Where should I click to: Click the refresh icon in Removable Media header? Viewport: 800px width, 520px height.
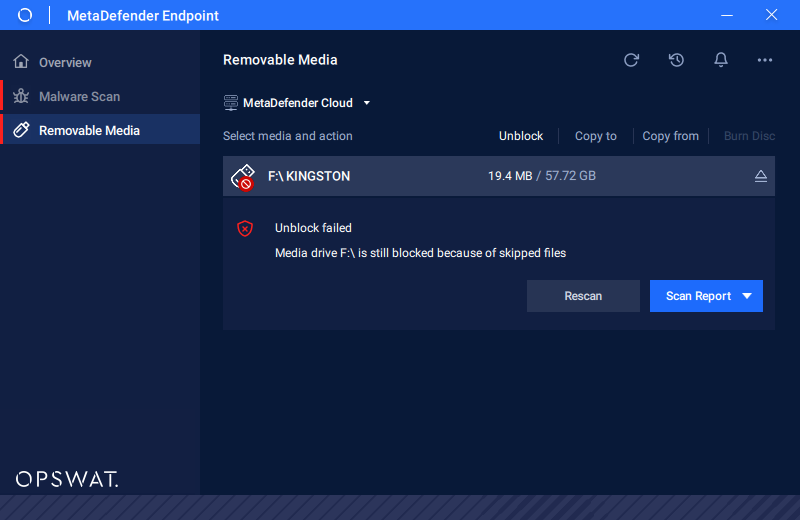[x=631, y=60]
